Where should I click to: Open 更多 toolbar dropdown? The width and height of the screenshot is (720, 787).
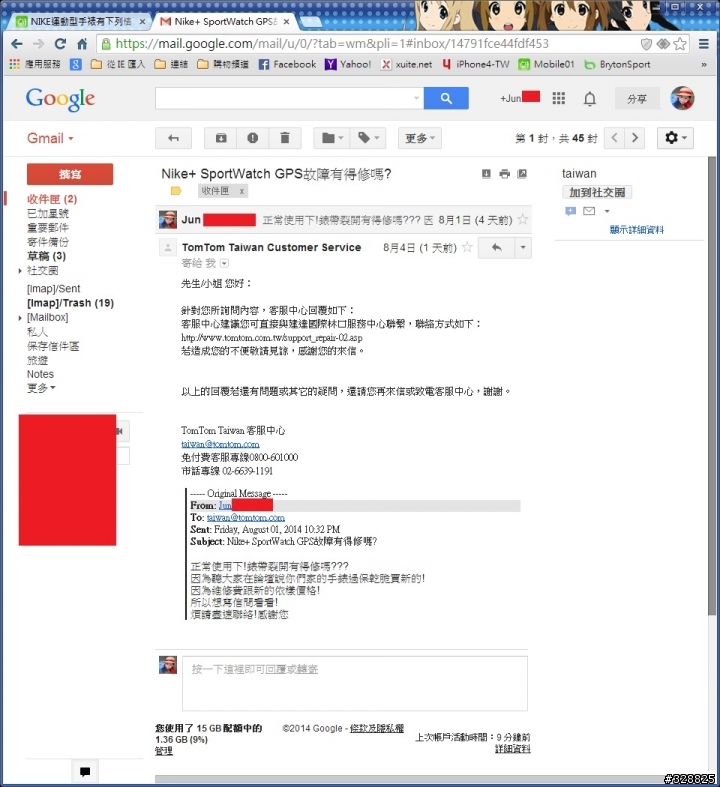pyautogui.click(x=420, y=138)
